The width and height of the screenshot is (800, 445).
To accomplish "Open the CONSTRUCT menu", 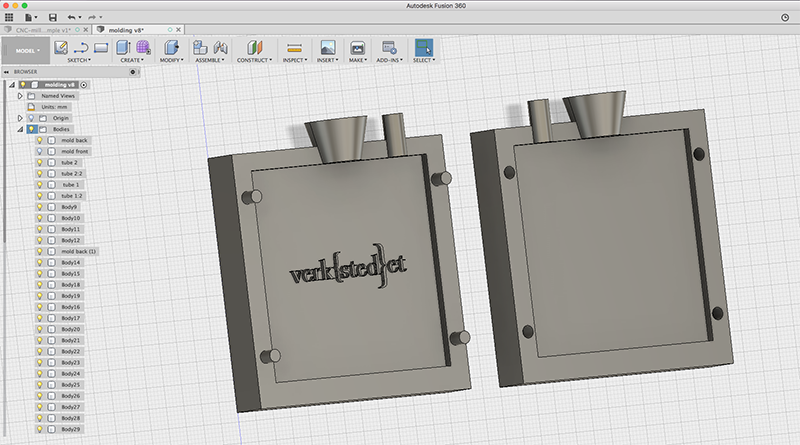I will [x=254, y=60].
